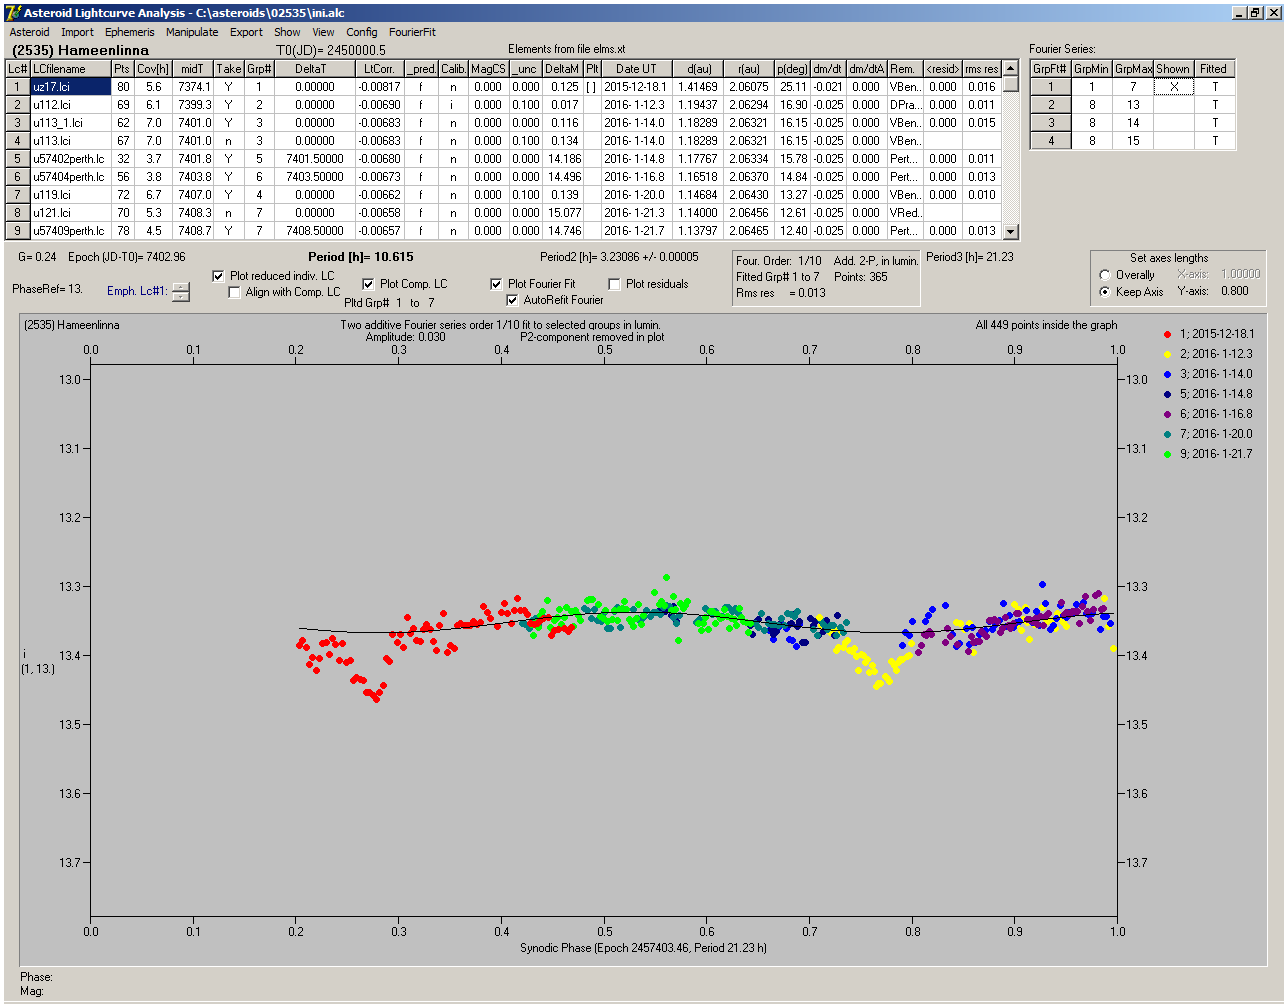Click the rms res column header
The image size is (1288, 1004).
coord(981,69)
